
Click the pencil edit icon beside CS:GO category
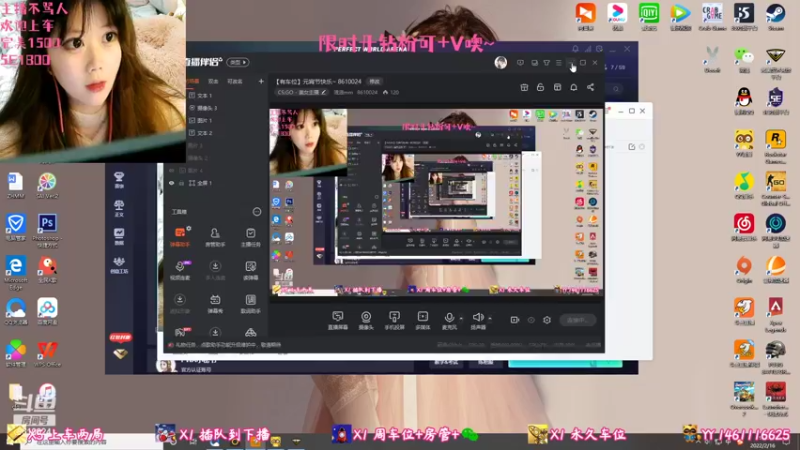[x=323, y=92]
